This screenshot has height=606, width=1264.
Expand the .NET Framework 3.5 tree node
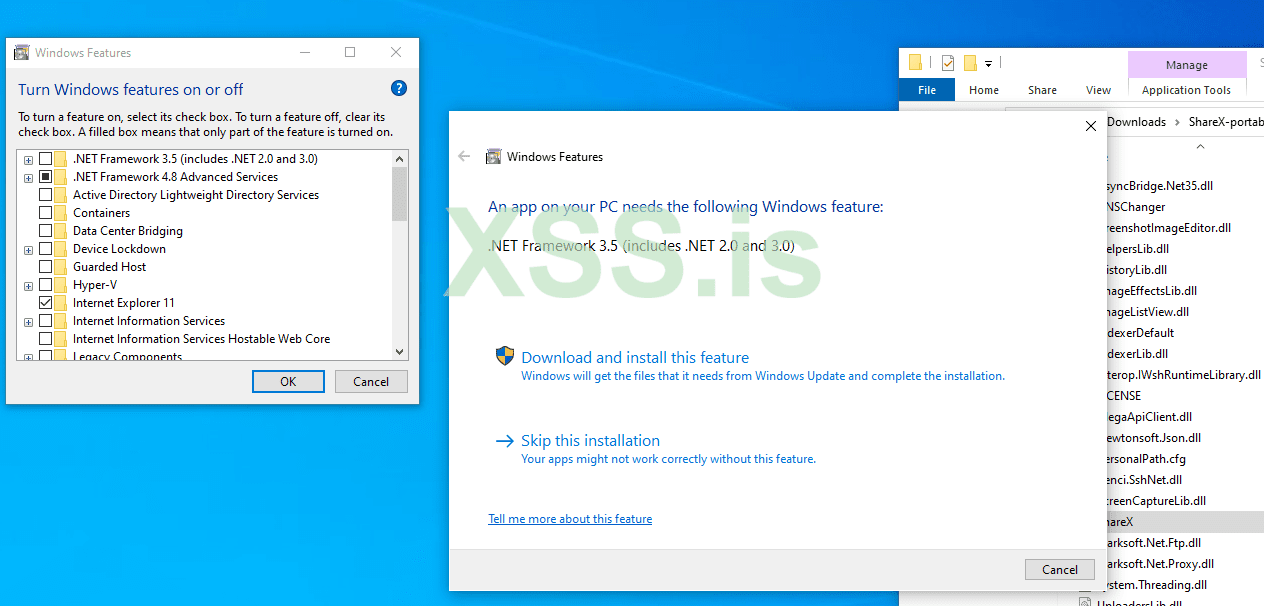[x=28, y=160]
